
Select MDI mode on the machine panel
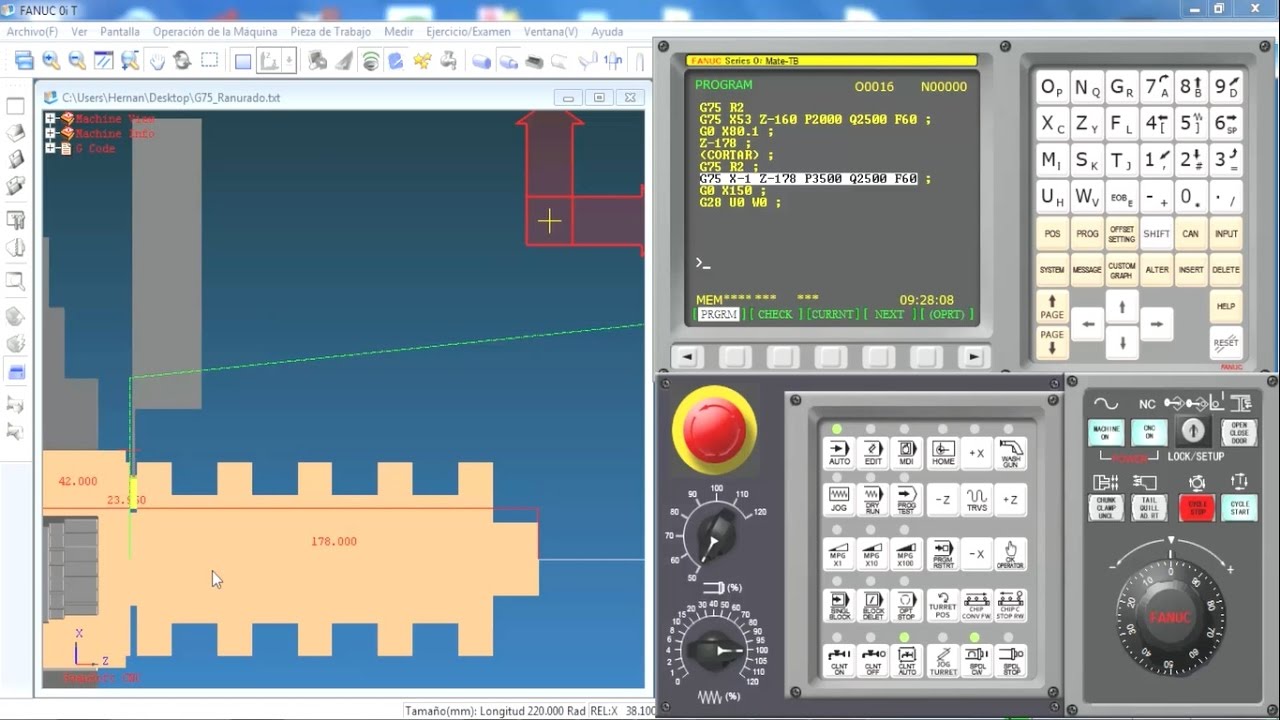click(x=907, y=453)
